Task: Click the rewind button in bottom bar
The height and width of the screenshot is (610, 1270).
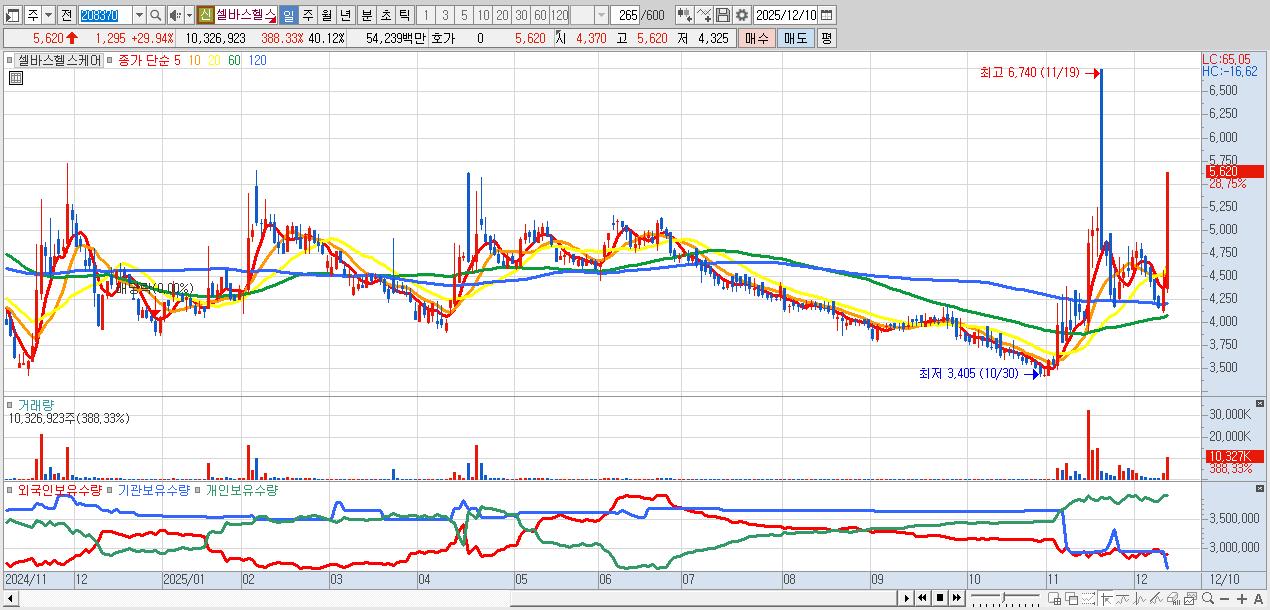Action: tap(922, 598)
